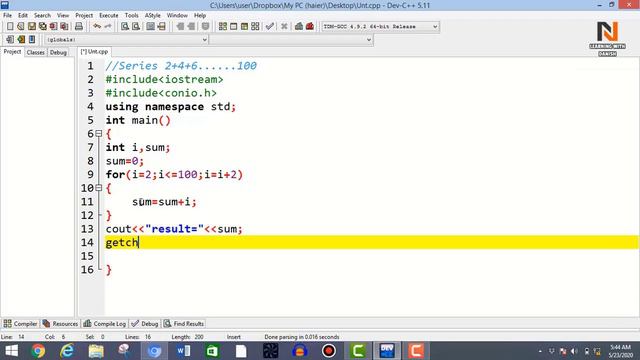This screenshot has width=640, height=360.
Task: Click the Save All toolbar icon
Action: tap(42, 27)
